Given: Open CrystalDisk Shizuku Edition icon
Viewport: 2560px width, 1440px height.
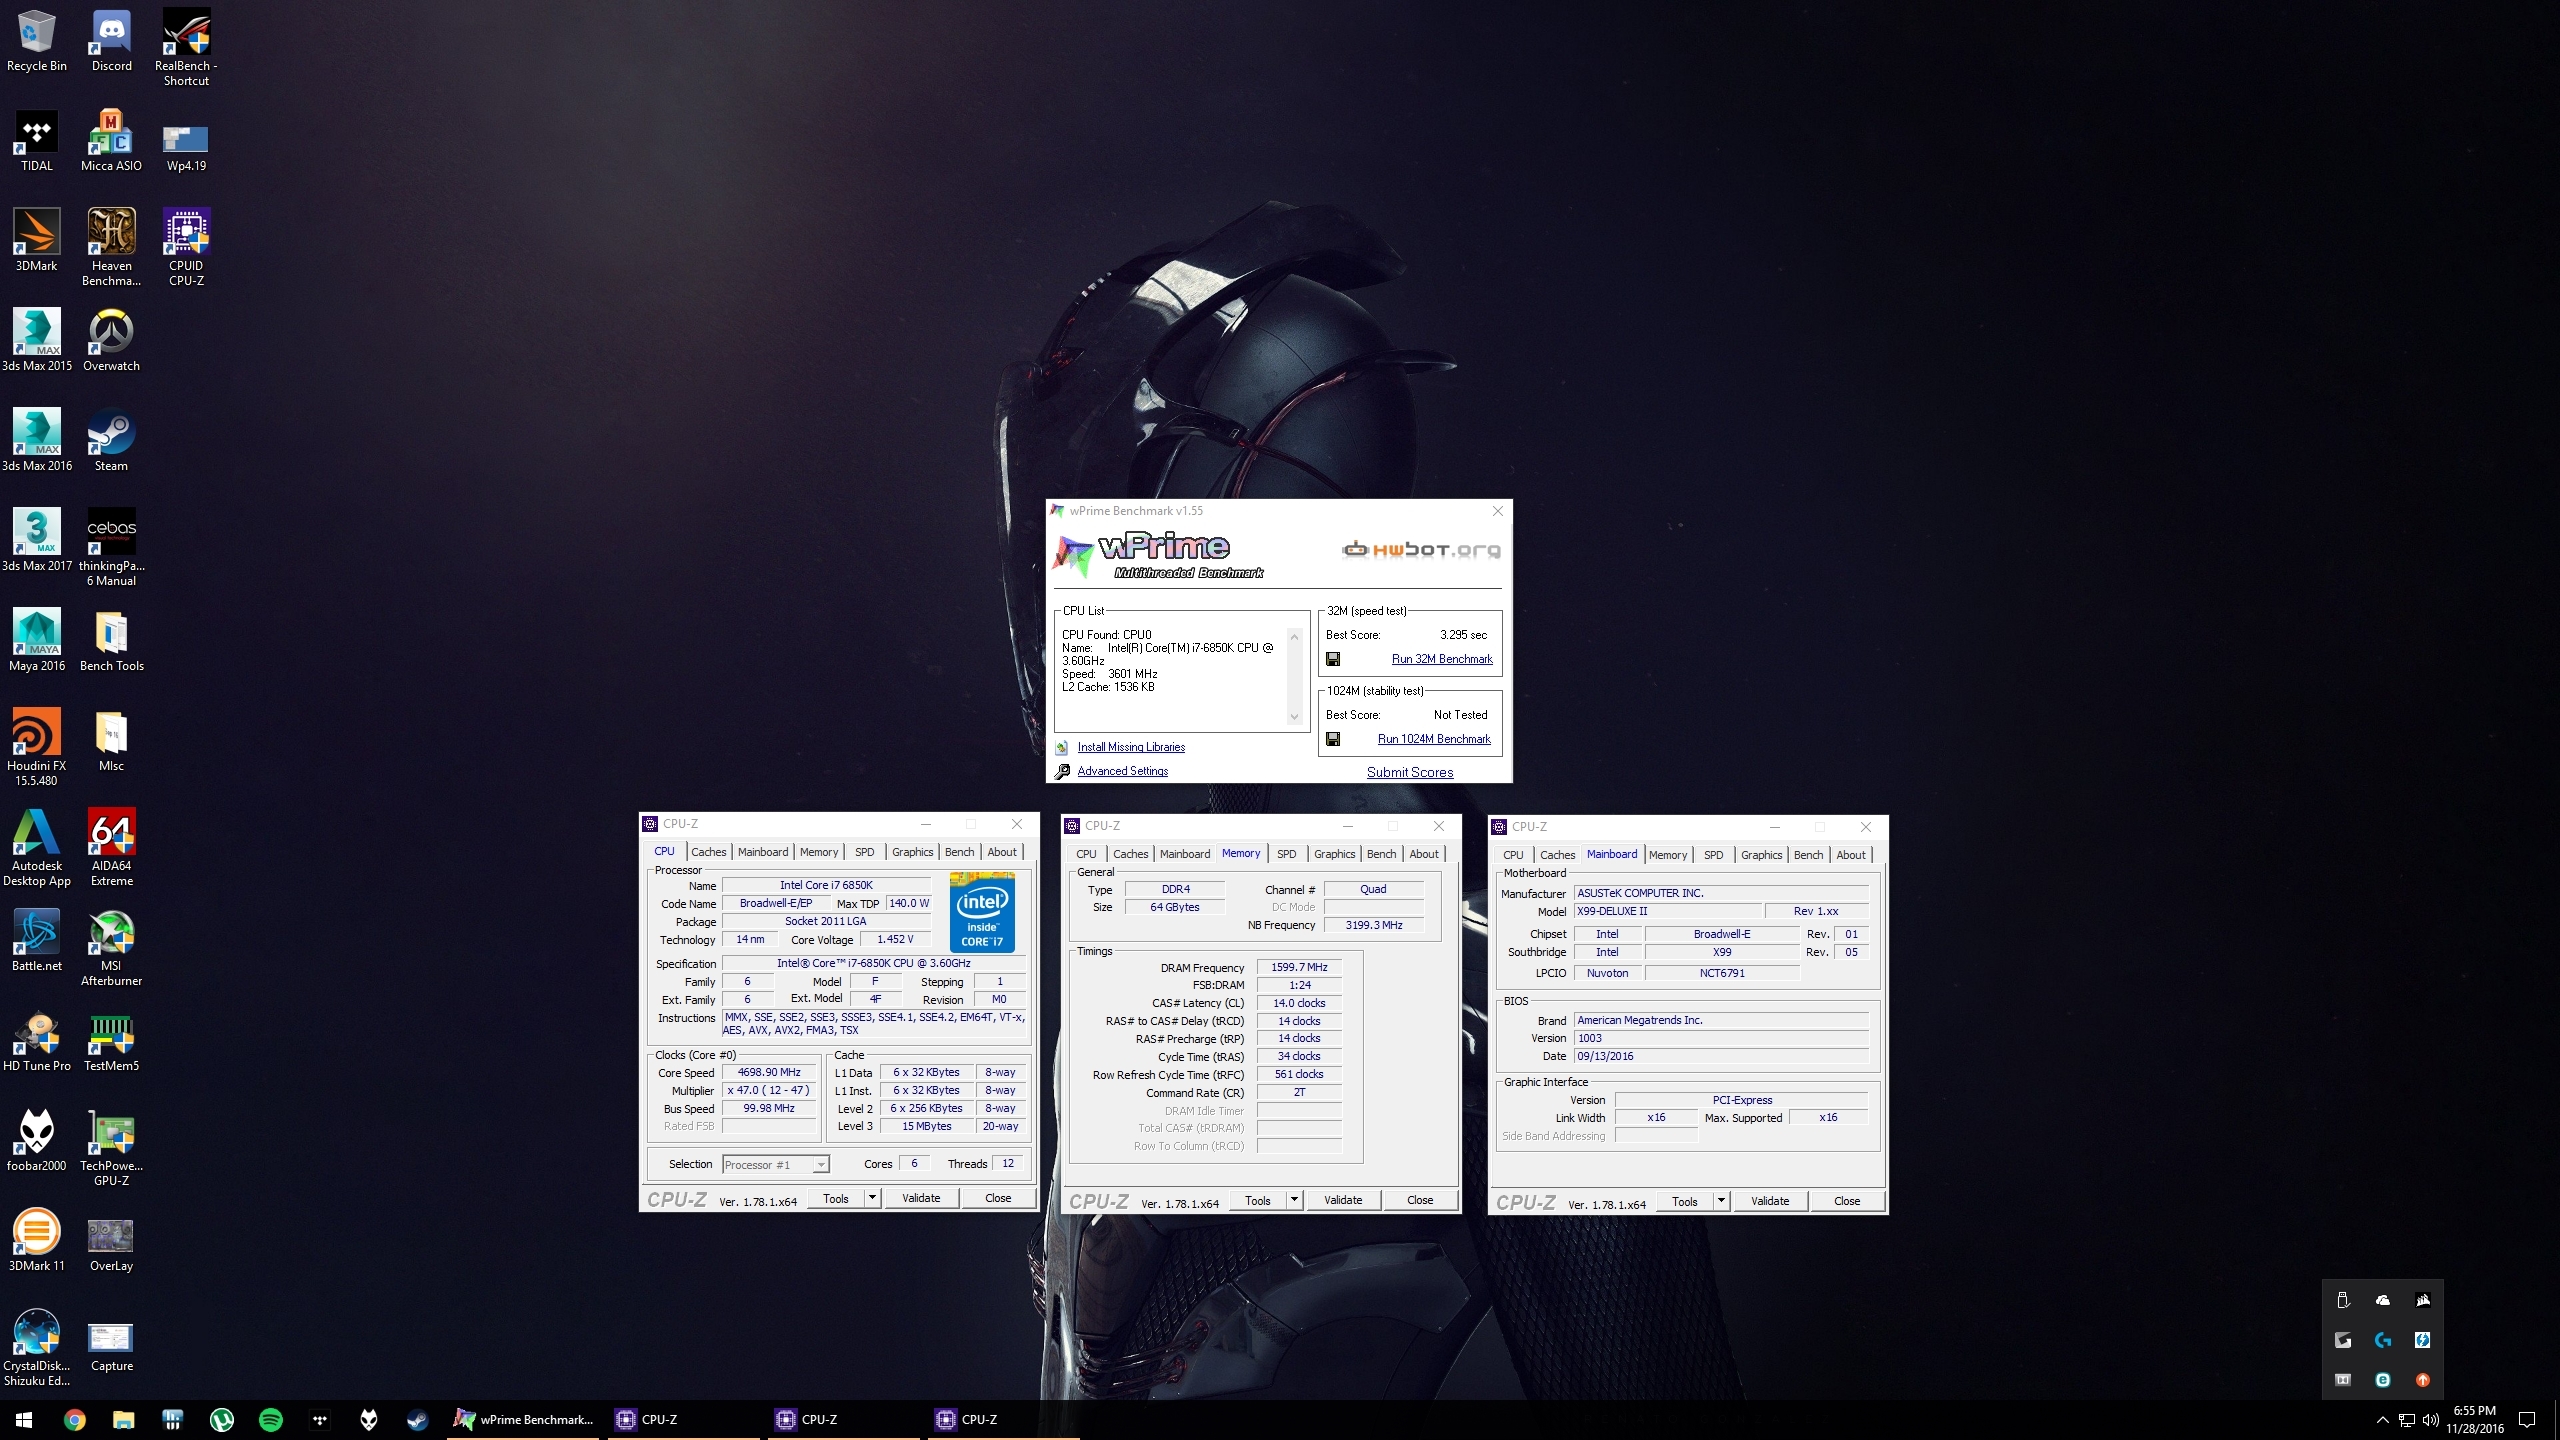Looking at the screenshot, I should pyautogui.click(x=37, y=1348).
